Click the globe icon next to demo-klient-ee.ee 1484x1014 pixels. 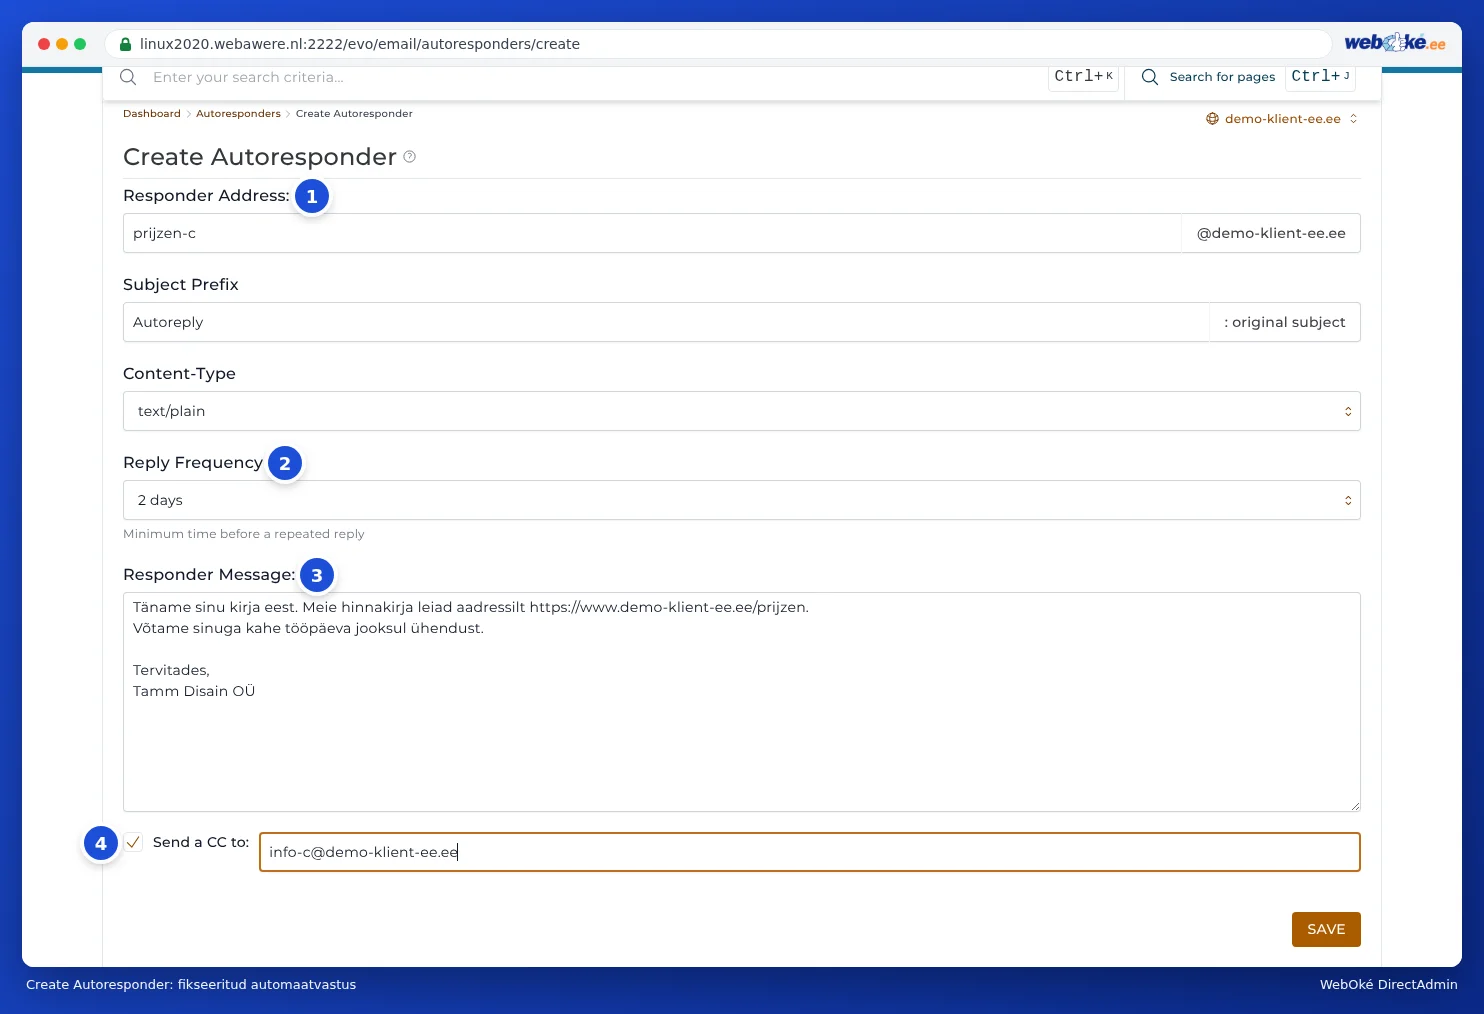[x=1212, y=119]
